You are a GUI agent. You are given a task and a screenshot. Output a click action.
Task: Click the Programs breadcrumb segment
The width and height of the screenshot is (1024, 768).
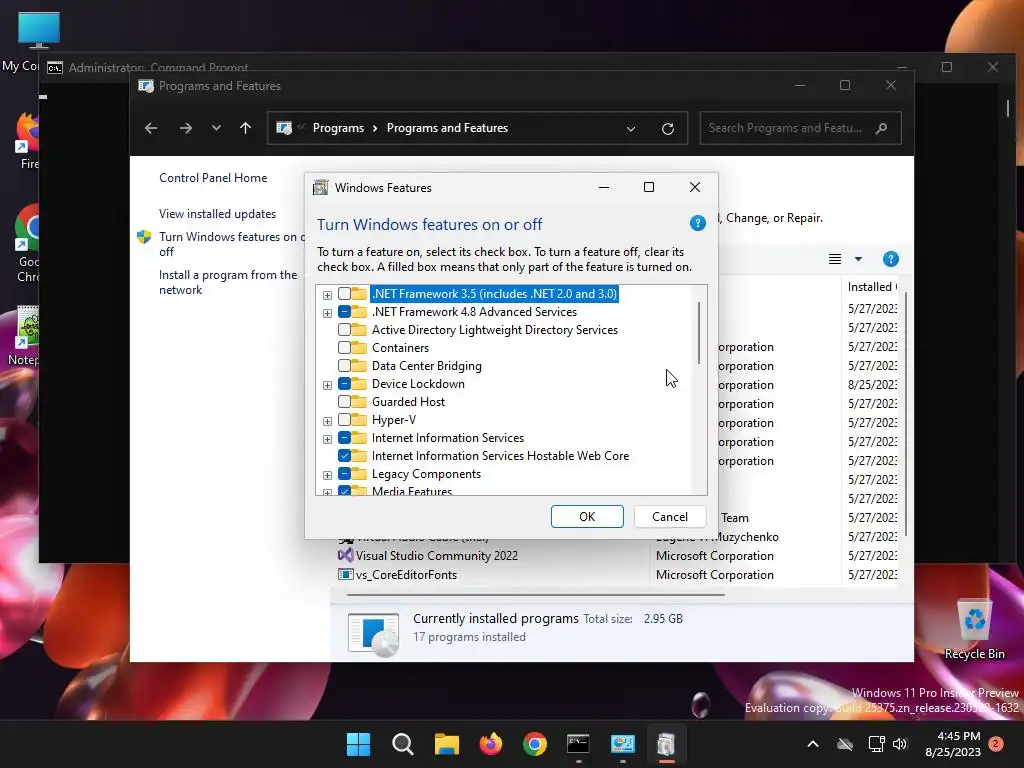pos(338,128)
